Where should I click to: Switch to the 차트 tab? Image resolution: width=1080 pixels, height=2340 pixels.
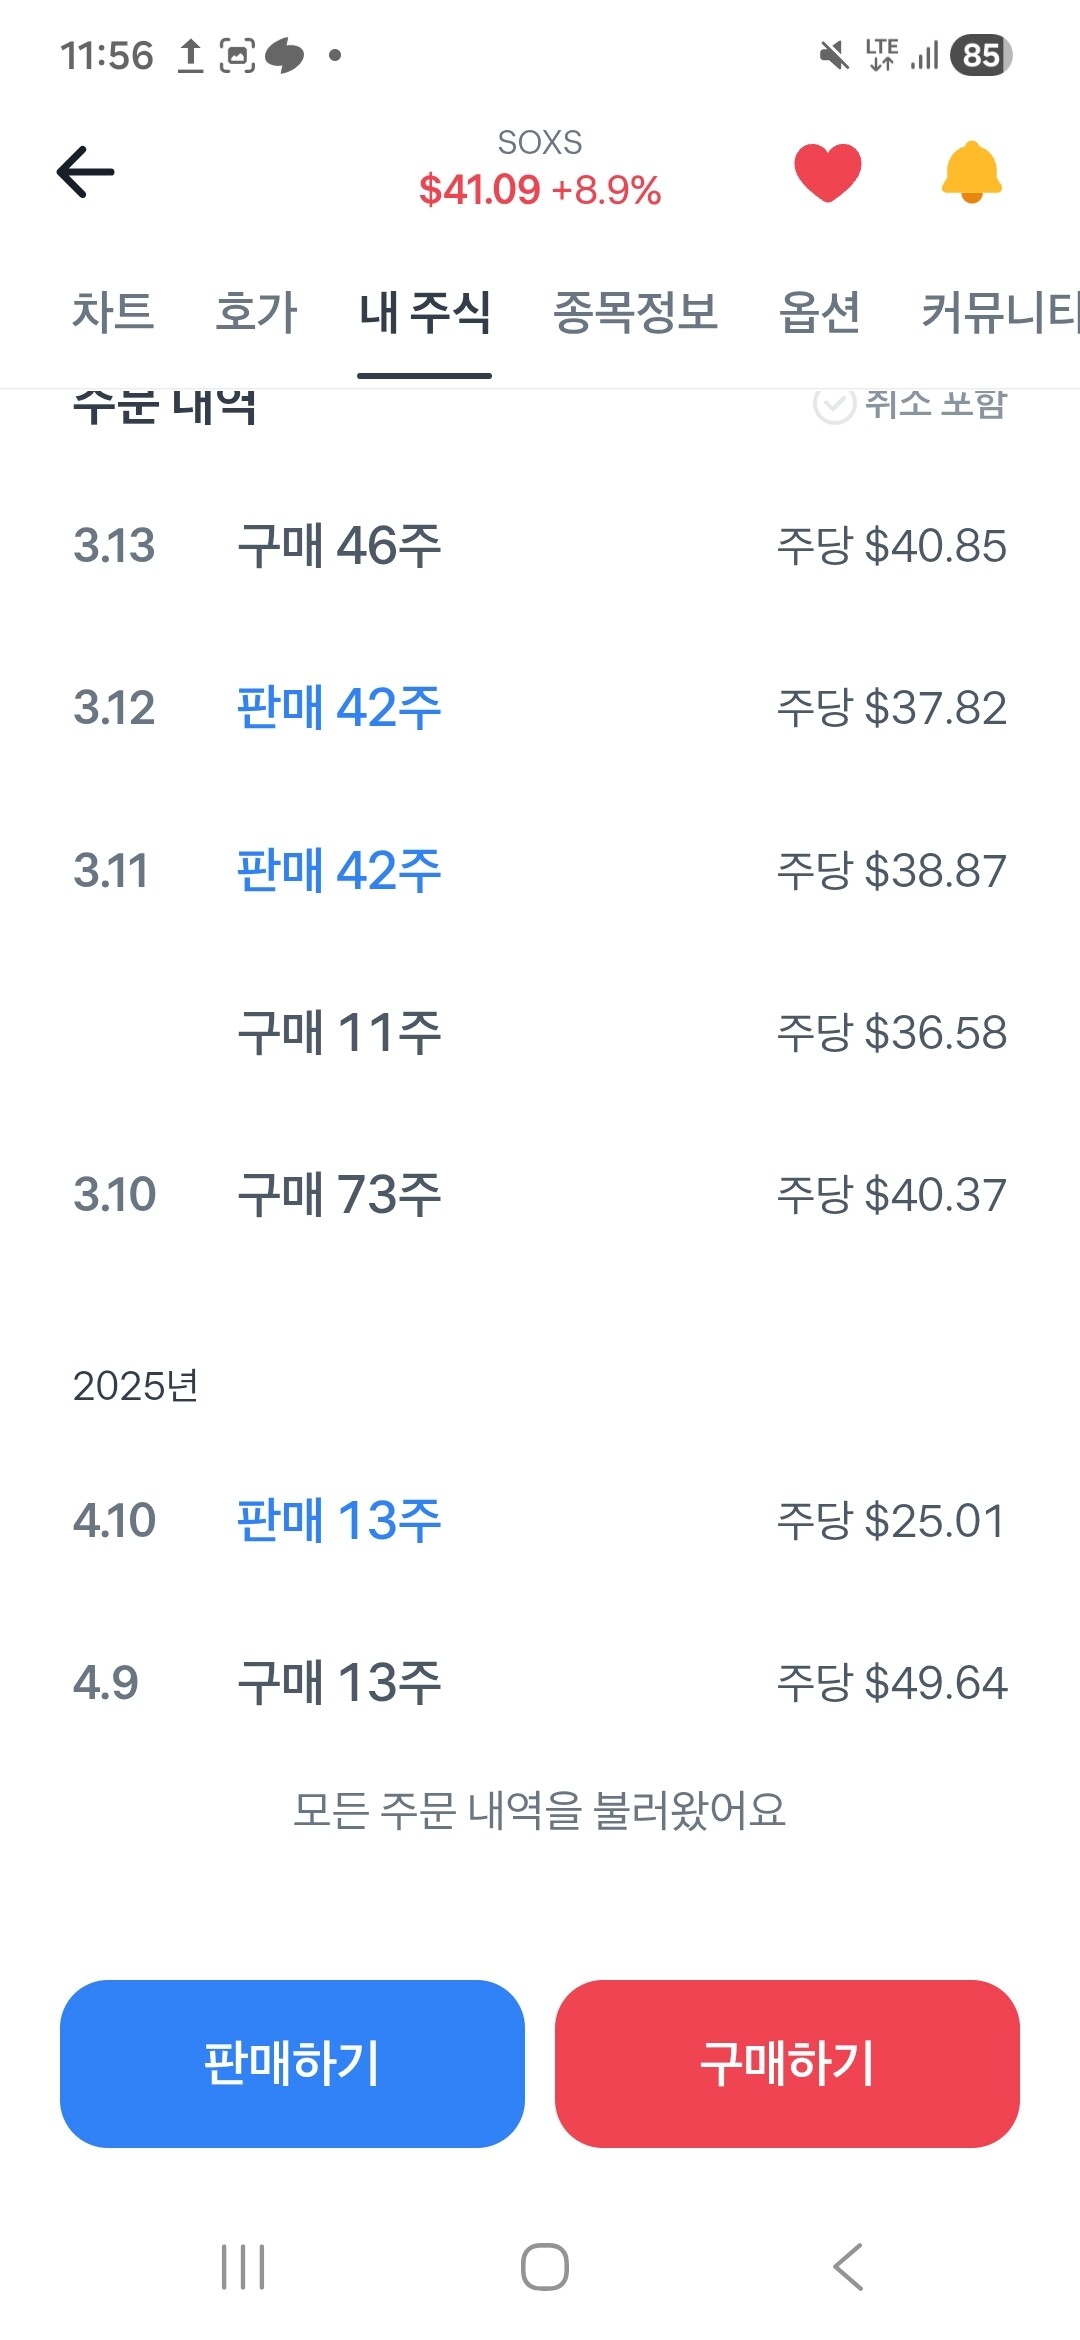(x=113, y=312)
